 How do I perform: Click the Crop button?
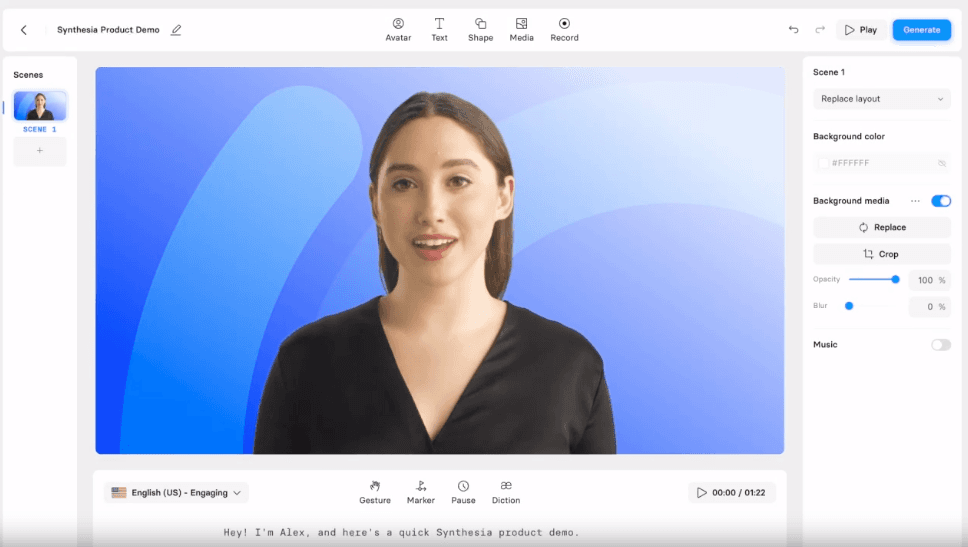(x=881, y=254)
